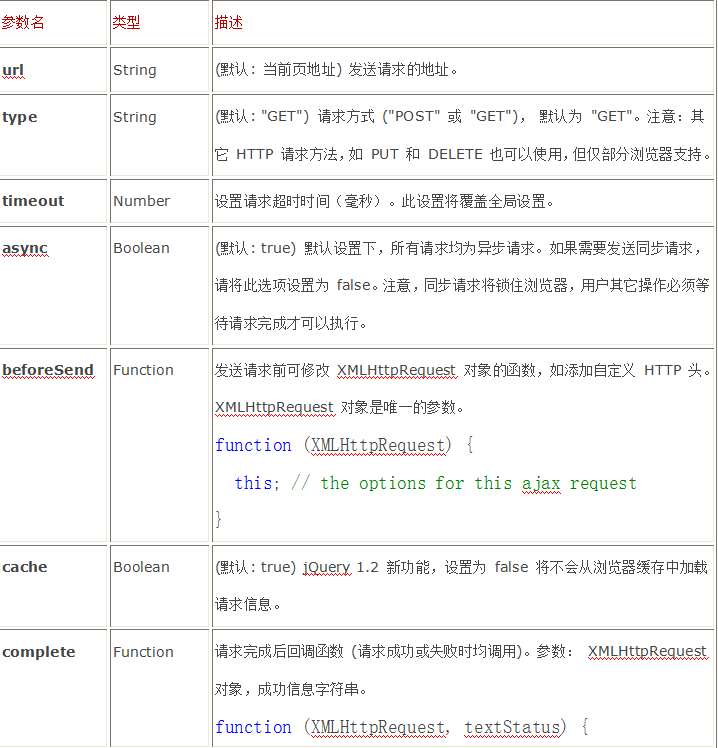Select the timeout parameter name cell
The width and height of the screenshot is (718, 748).
(x=33, y=201)
